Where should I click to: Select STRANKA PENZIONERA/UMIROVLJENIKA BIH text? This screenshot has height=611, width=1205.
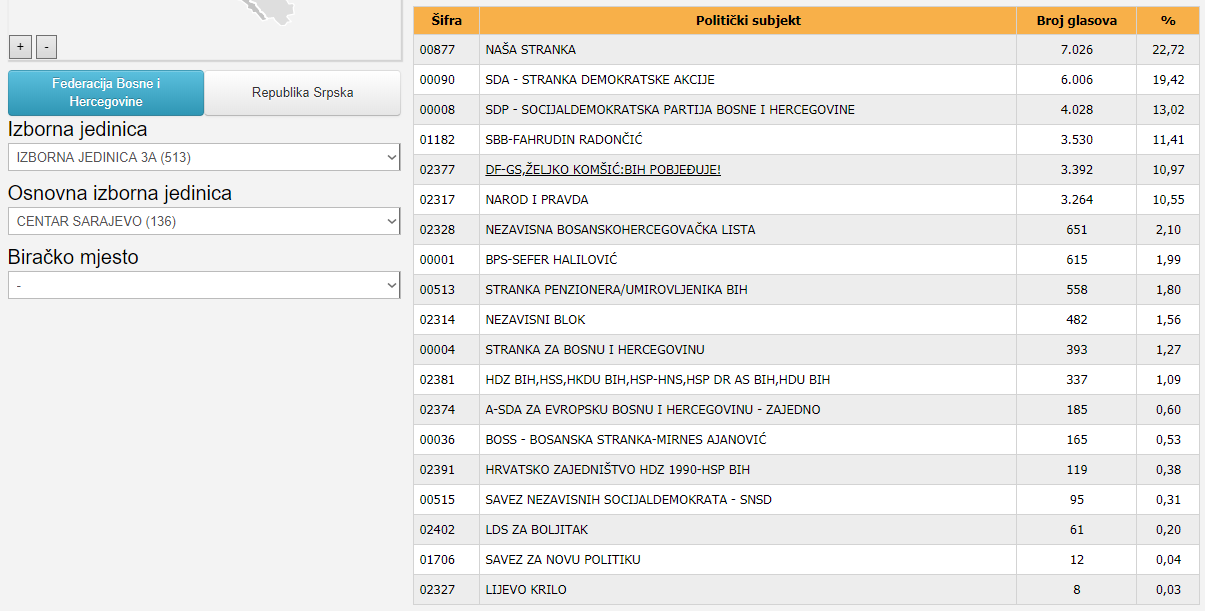click(x=616, y=290)
